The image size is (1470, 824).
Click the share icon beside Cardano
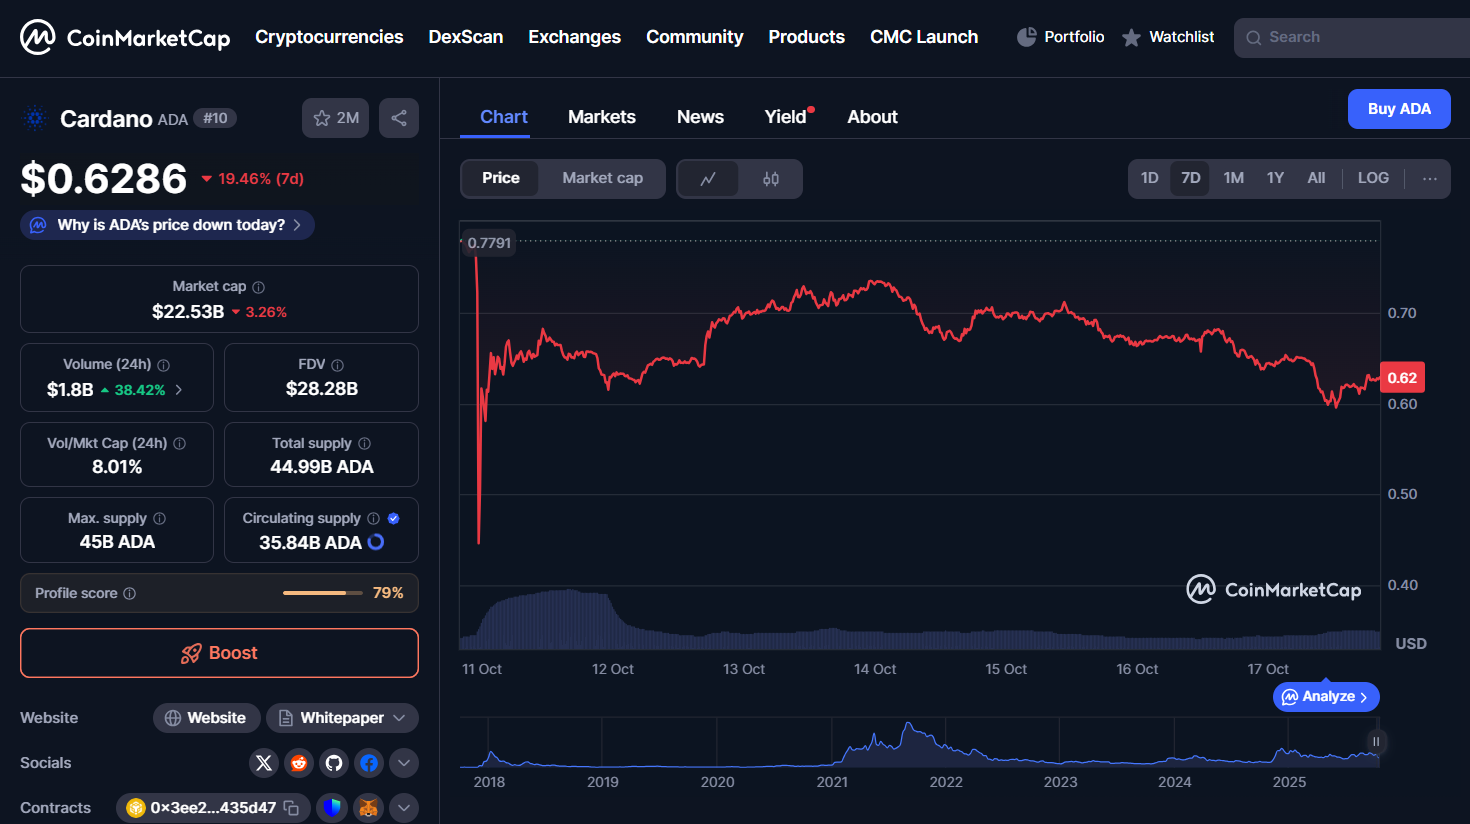click(x=399, y=118)
